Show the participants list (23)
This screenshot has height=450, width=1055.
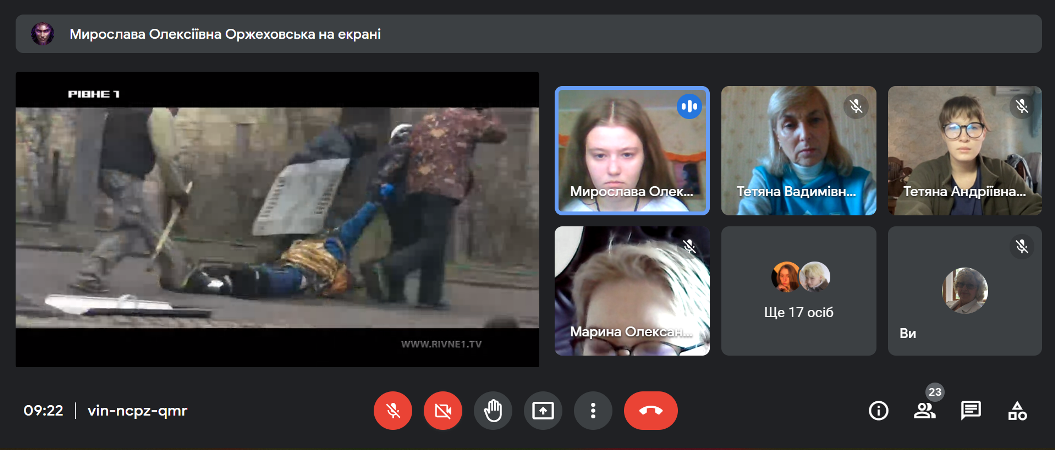[x=924, y=410]
